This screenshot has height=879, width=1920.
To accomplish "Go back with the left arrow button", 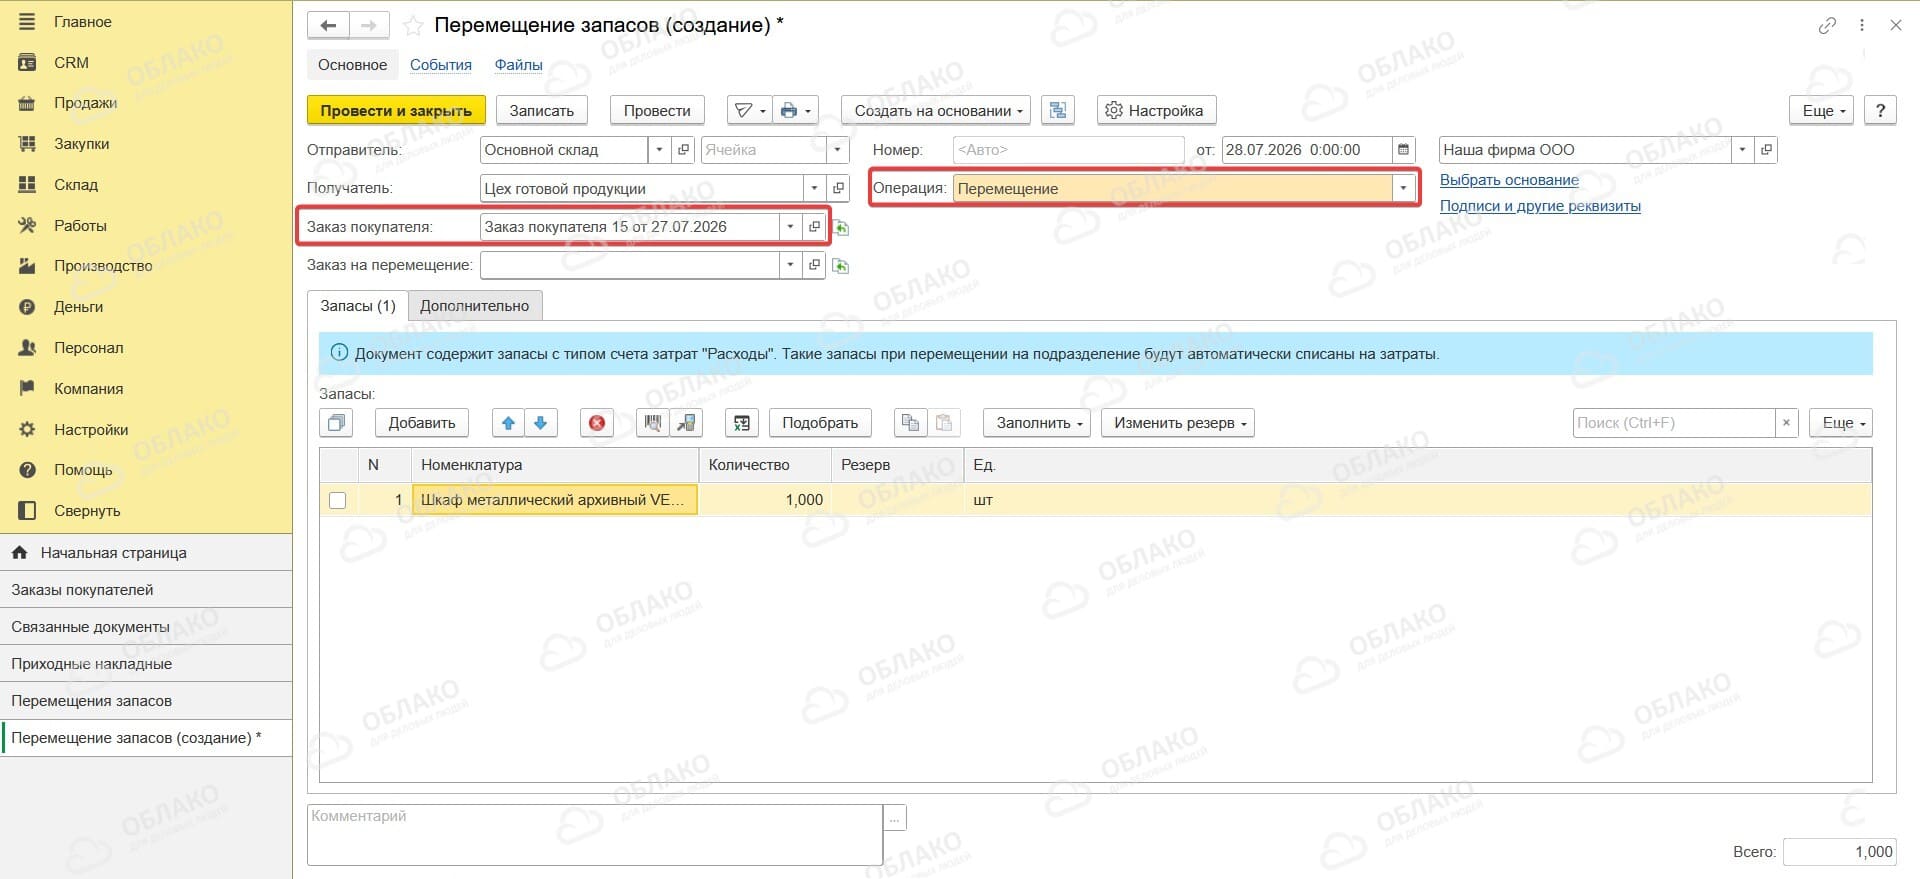I will 328,25.
